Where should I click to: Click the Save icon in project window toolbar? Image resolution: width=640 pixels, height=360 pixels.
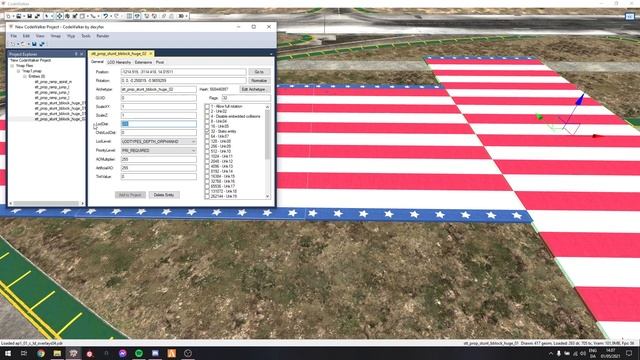click(x=34, y=44)
